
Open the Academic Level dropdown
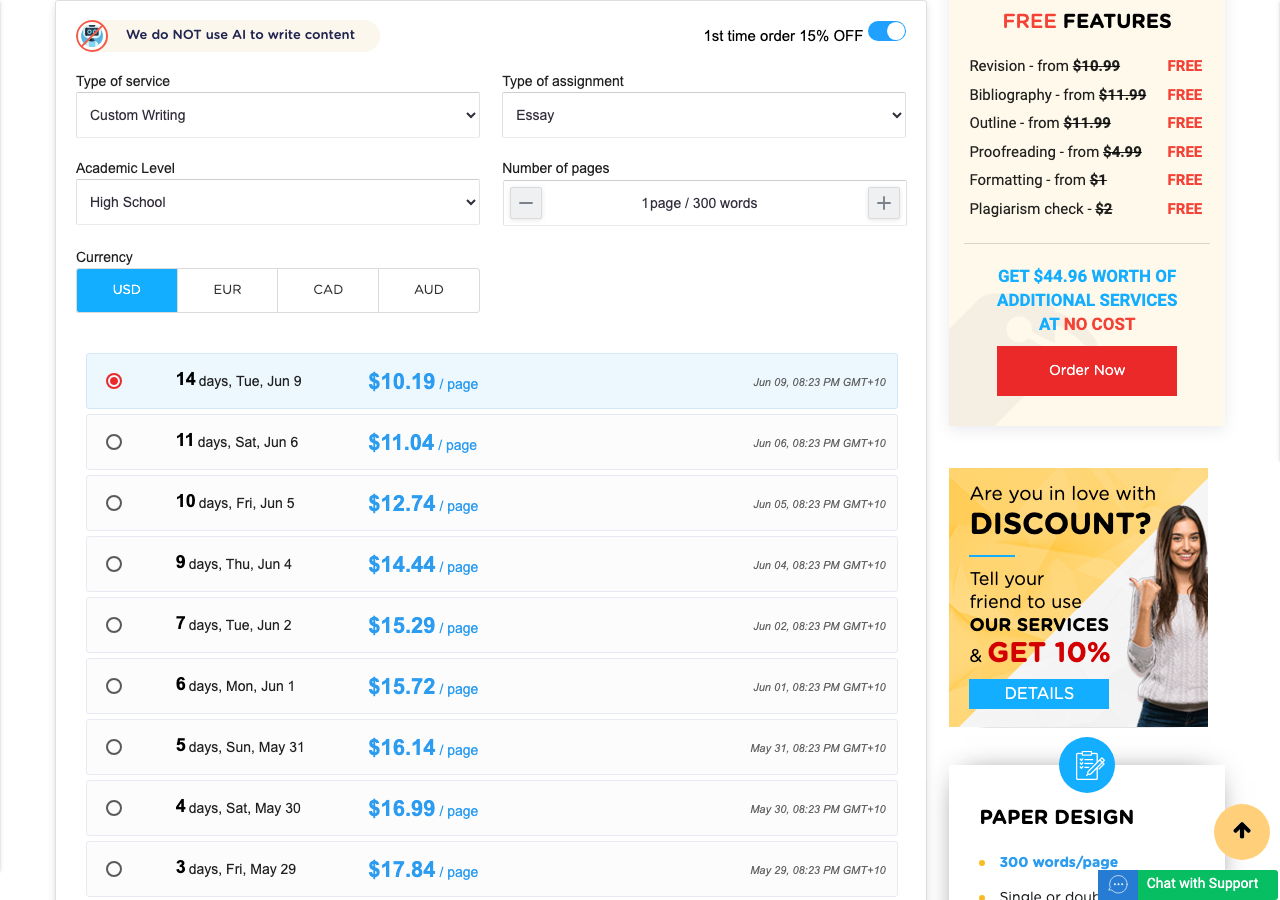click(278, 202)
